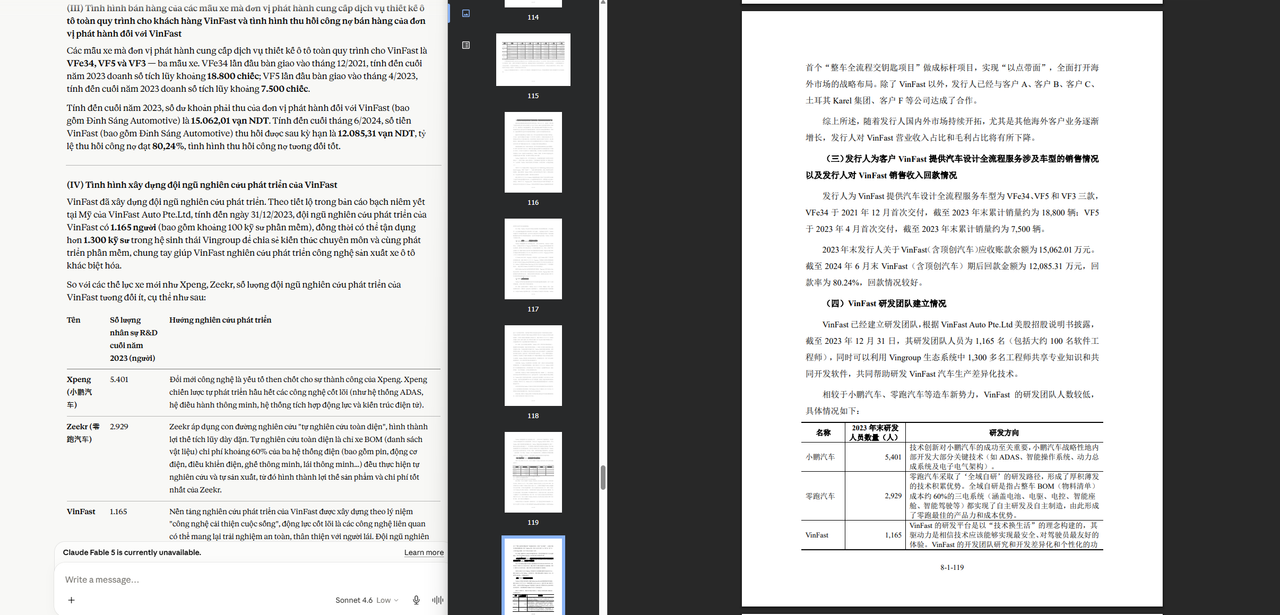Click 'Claude Fable 5 is currently unavailable' notice
This screenshot has height=615, width=1280.
[133, 552]
